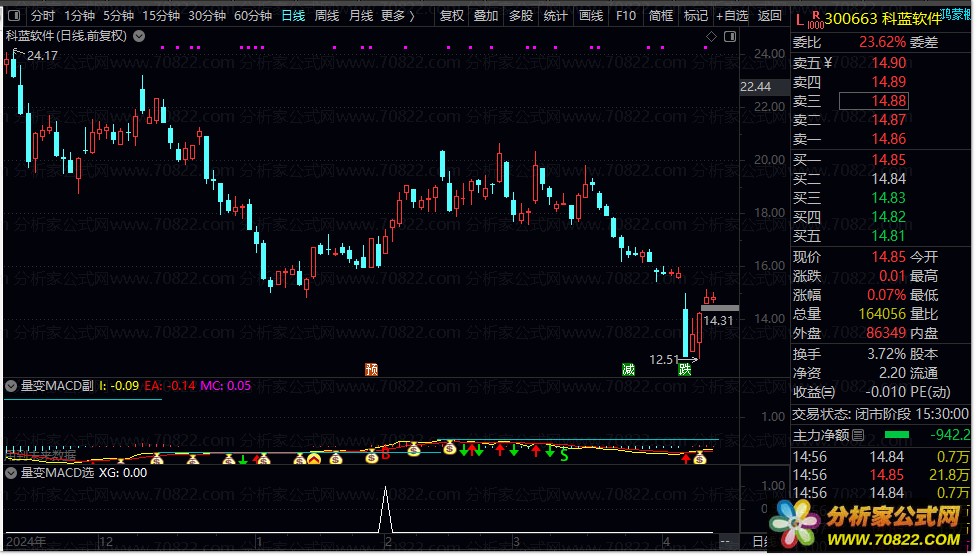Click the 总量 value 164056

[x=882, y=314]
